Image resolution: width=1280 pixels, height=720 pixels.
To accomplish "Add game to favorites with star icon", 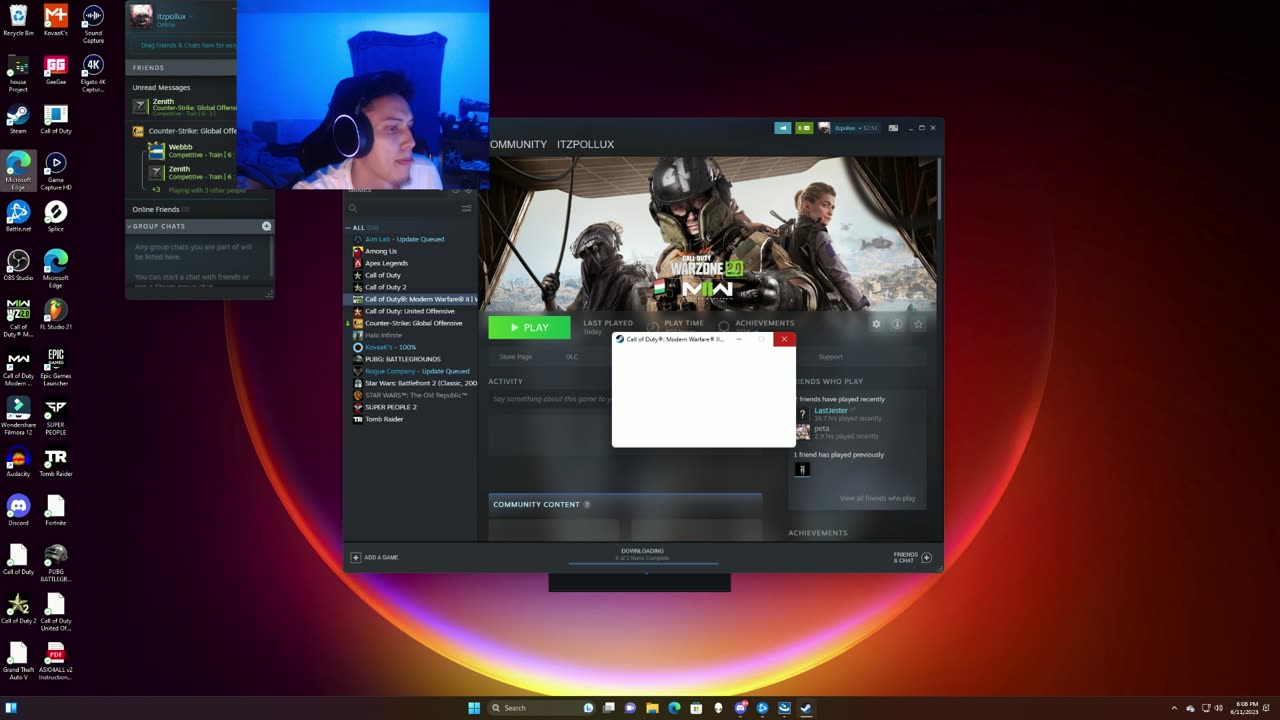I will 918,324.
